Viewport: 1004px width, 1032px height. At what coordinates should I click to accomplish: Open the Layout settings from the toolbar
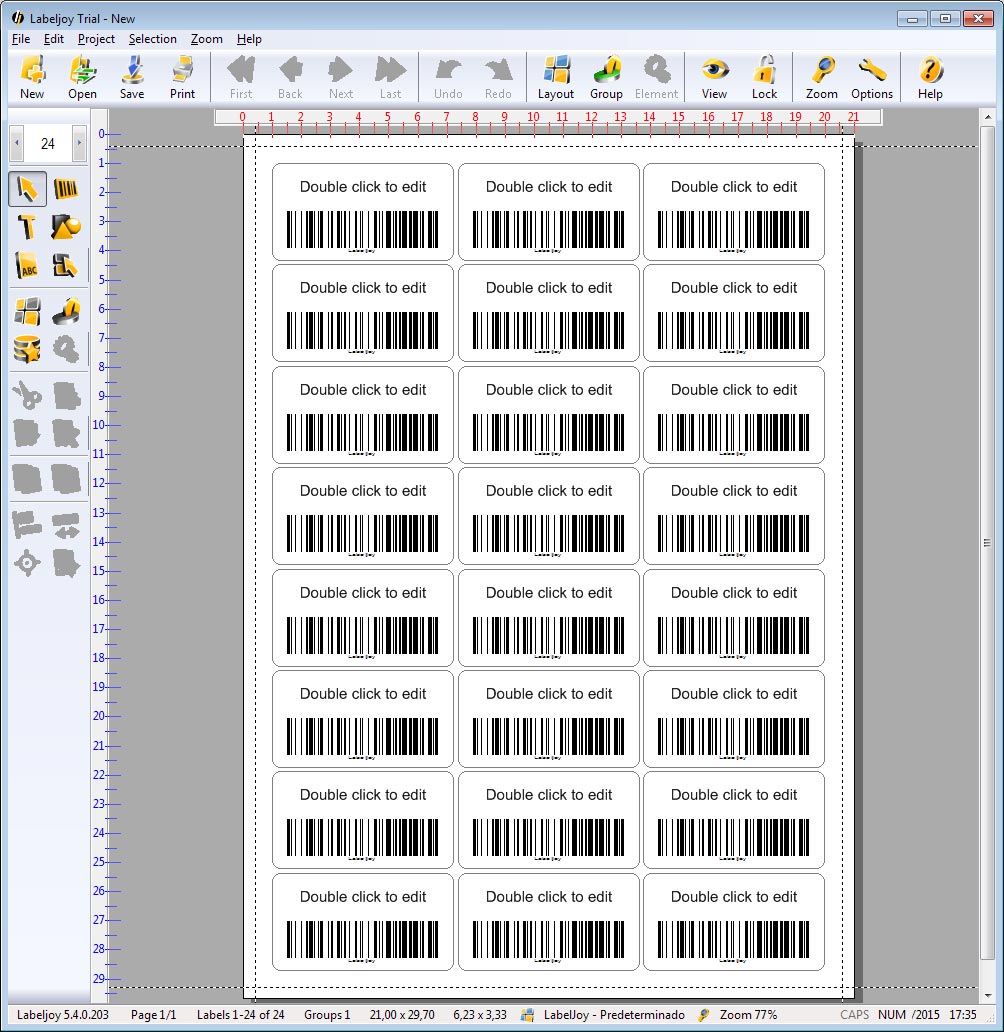[556, 77]
